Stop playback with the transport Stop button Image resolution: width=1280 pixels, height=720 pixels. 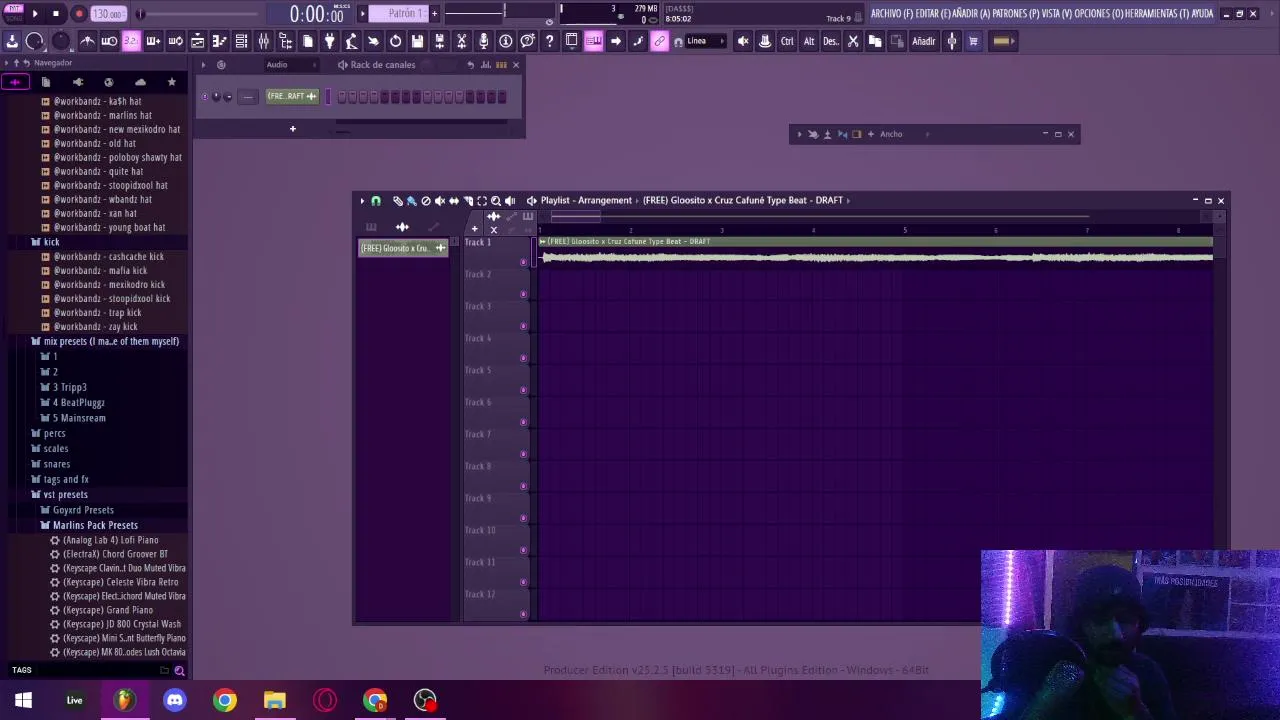pyautogui.click(x=56, y=14)
